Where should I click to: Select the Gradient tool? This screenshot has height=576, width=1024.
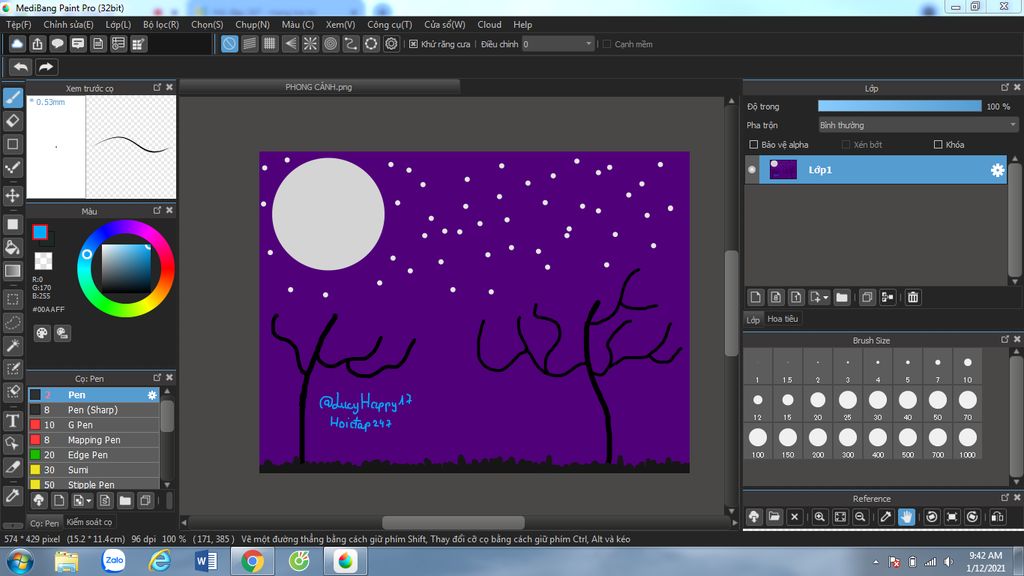pos(12,271)
